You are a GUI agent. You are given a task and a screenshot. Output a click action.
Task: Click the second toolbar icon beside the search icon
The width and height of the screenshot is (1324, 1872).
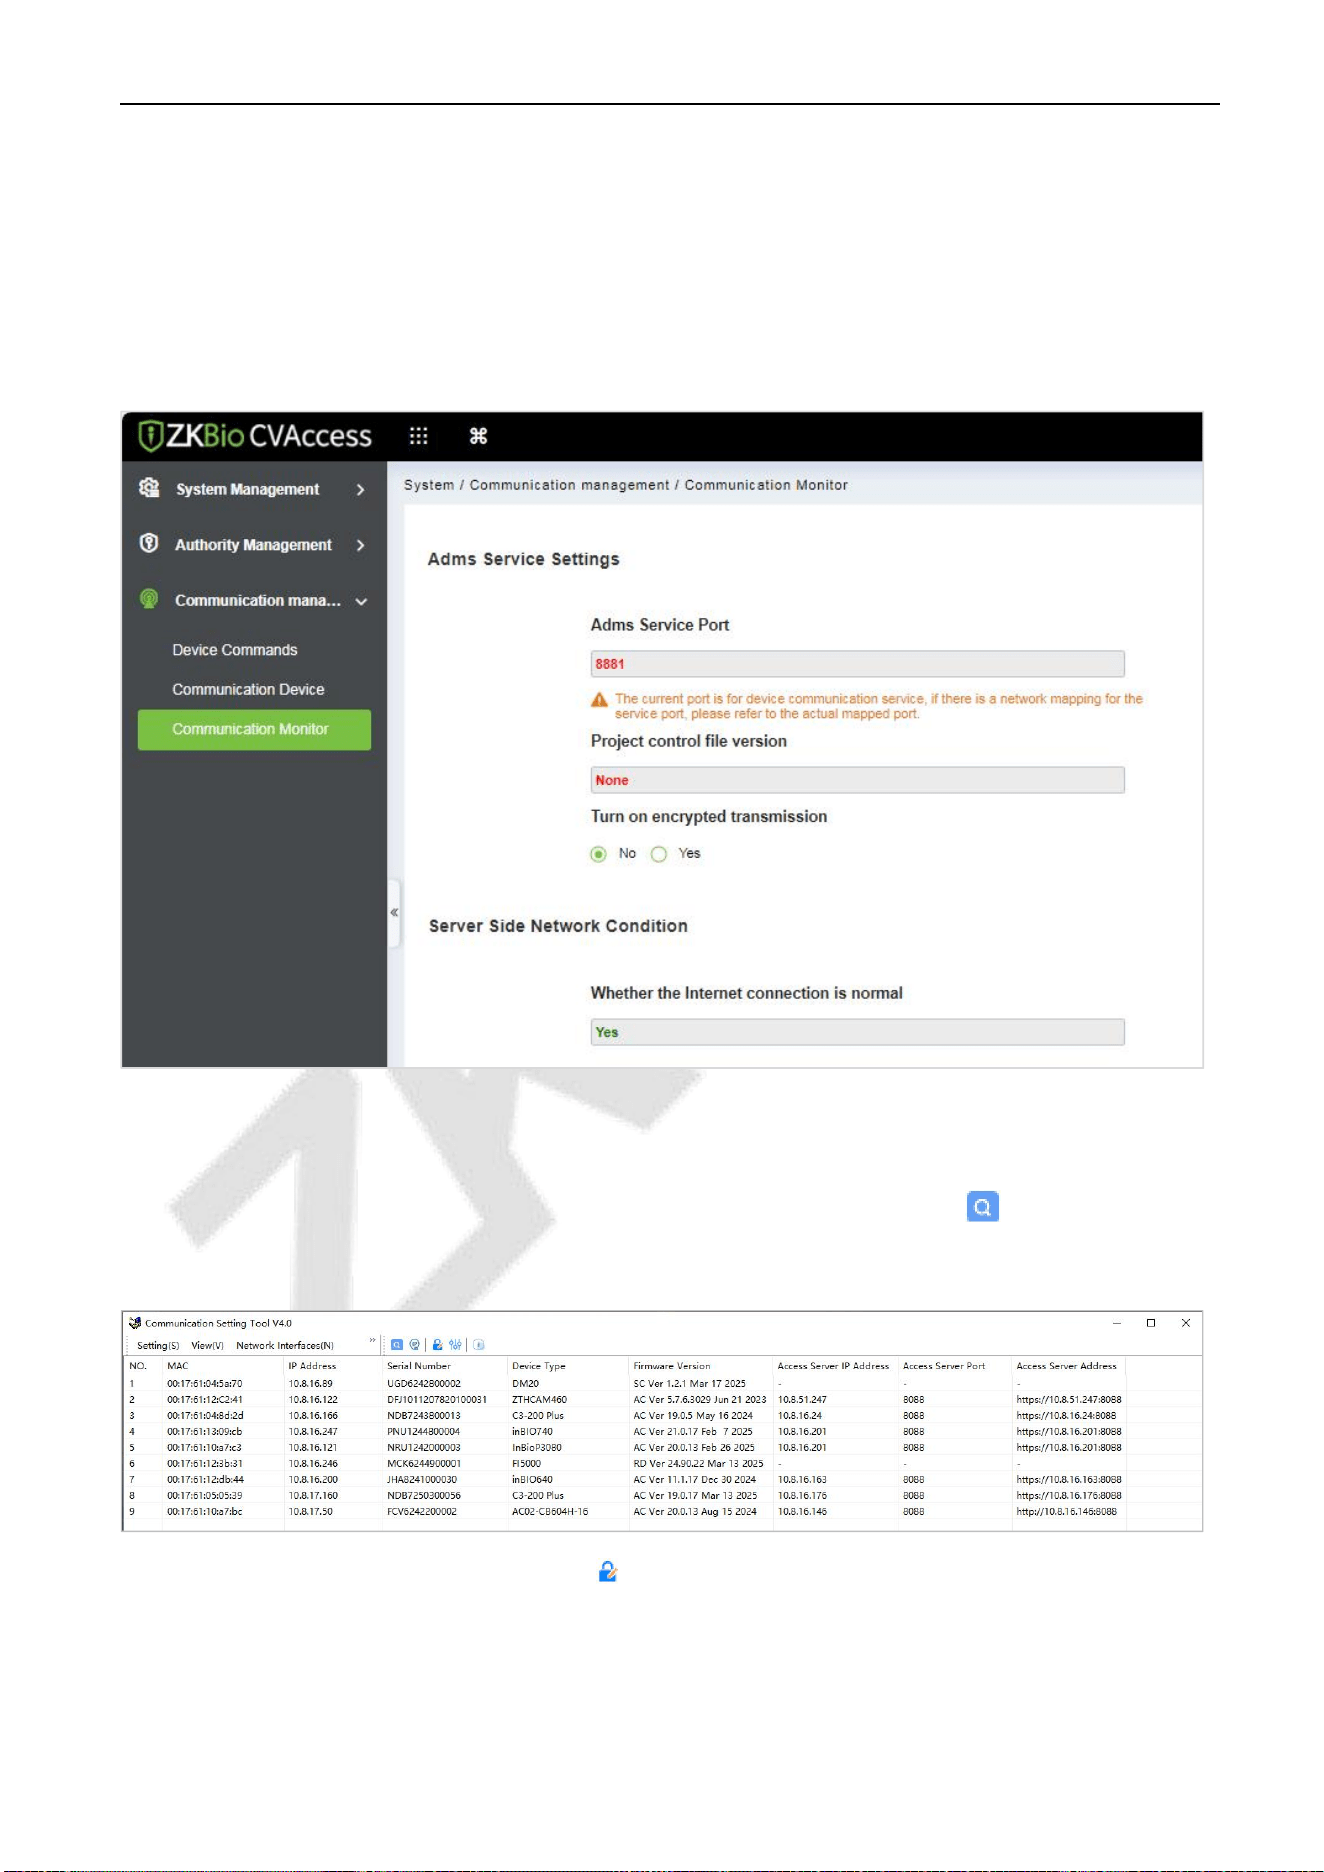(x=414, y=1345)
